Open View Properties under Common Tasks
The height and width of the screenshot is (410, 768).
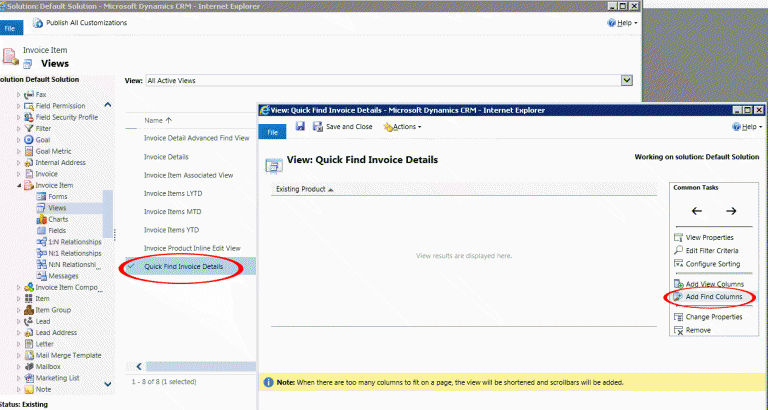pyautogui.click(x=704, y=238)
